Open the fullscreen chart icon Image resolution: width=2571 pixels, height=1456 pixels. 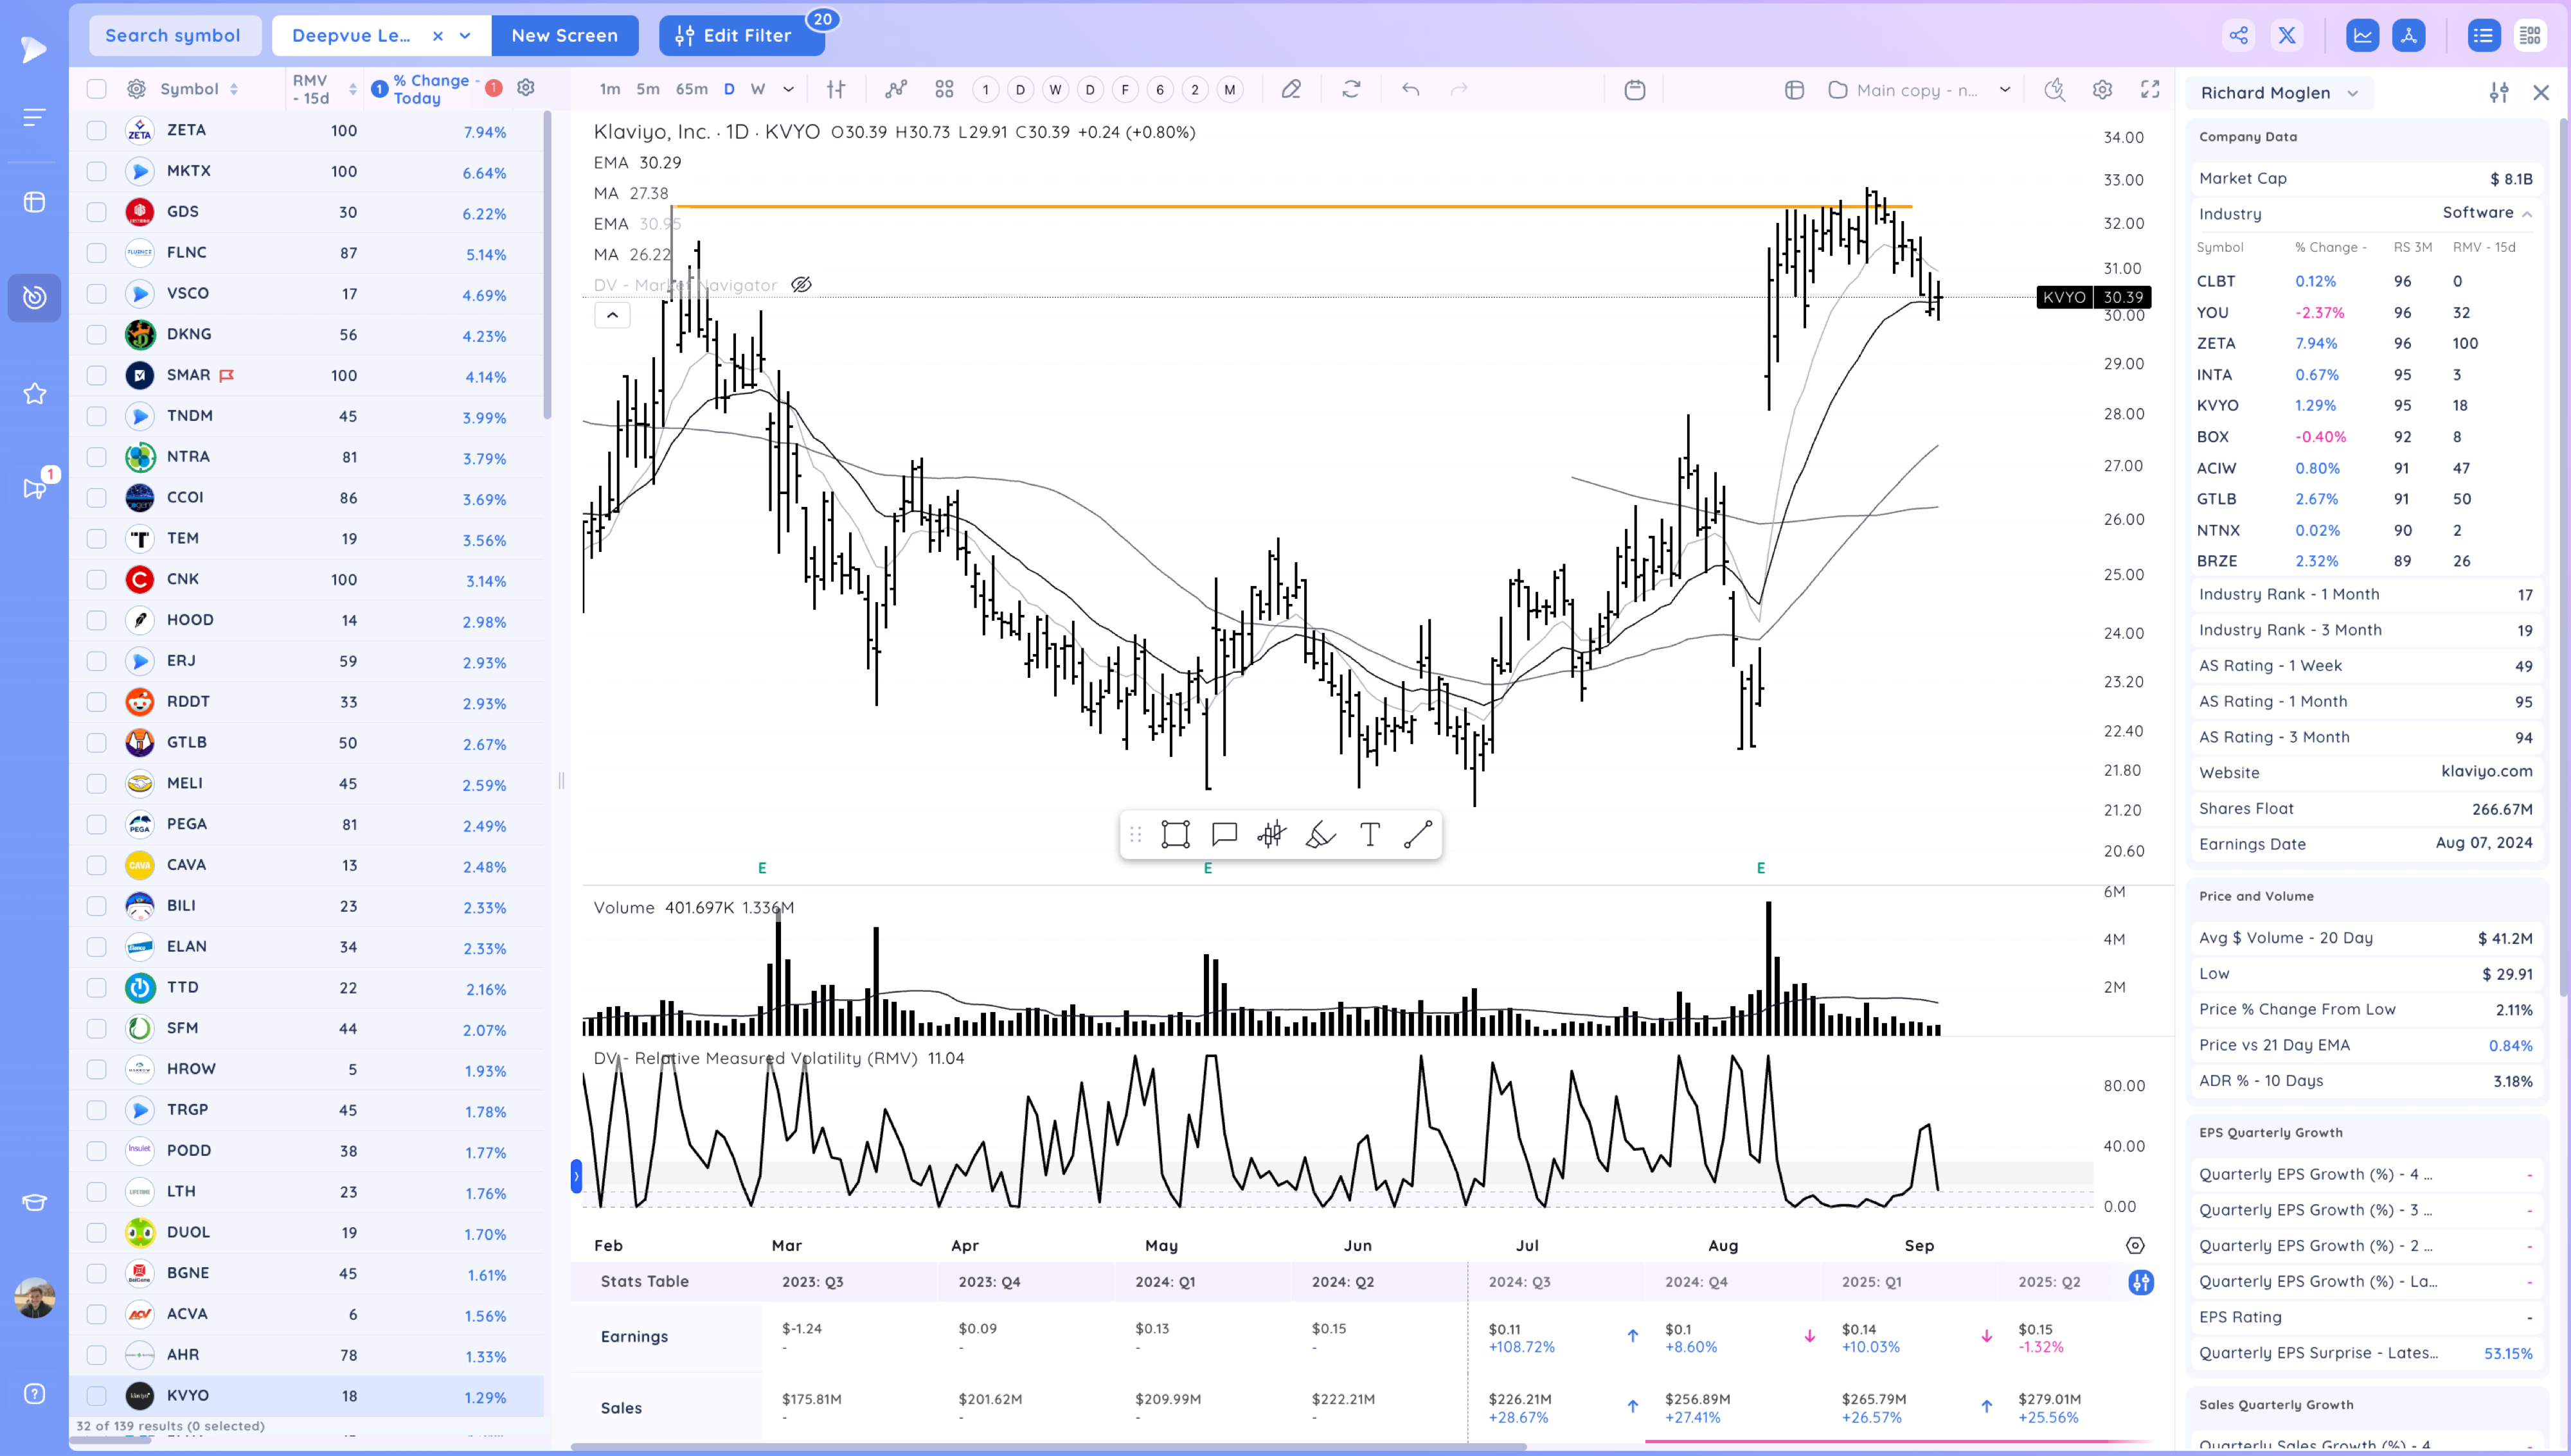tap(2150, 90)
